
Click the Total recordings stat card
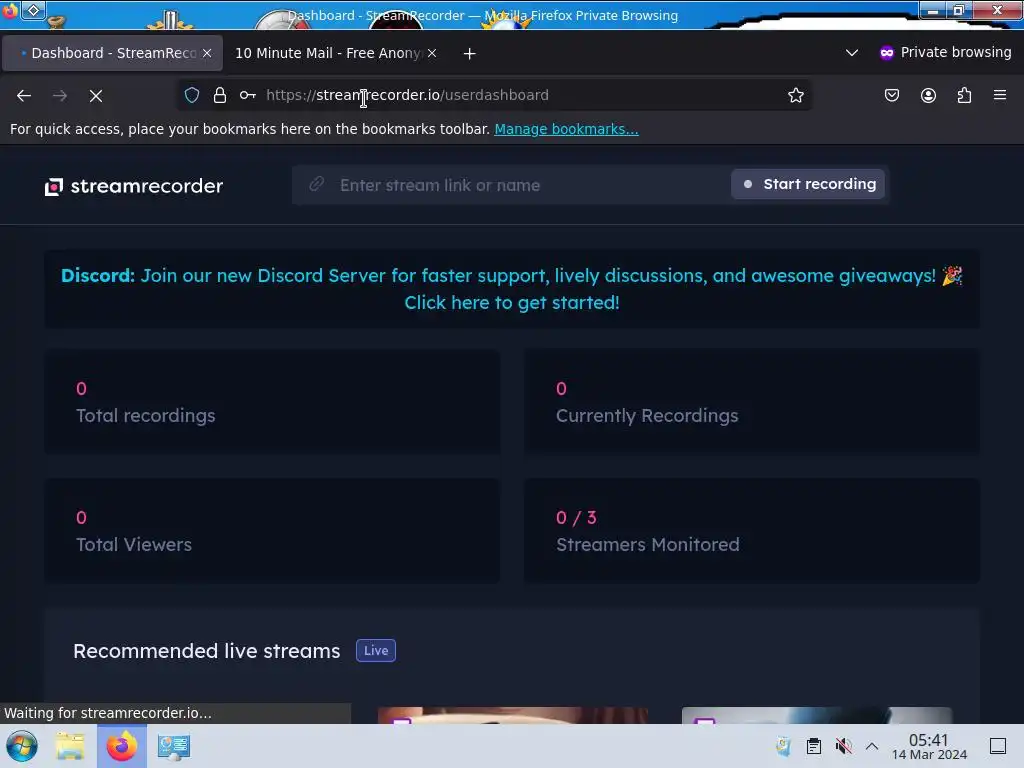[272, 402]
